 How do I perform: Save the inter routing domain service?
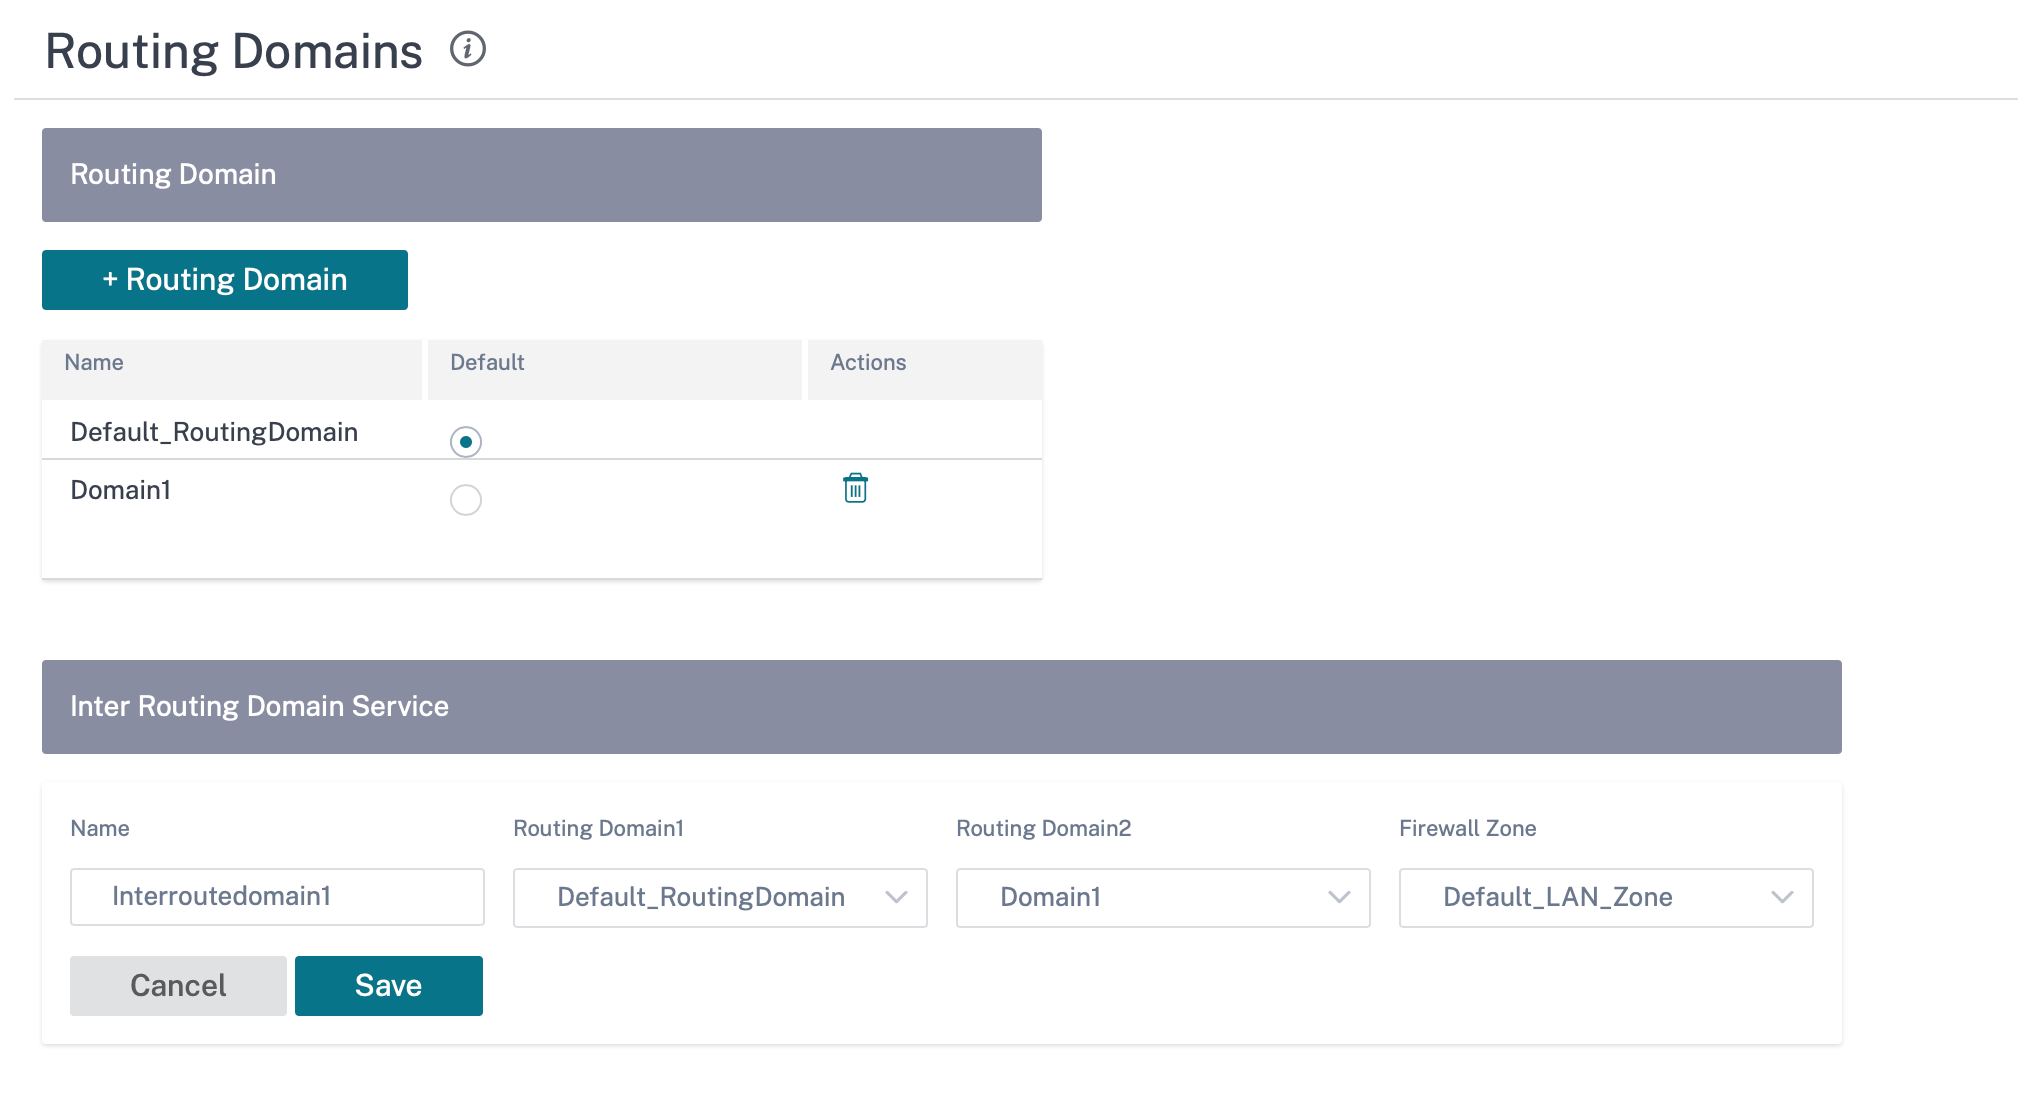[x=389, y=986]
